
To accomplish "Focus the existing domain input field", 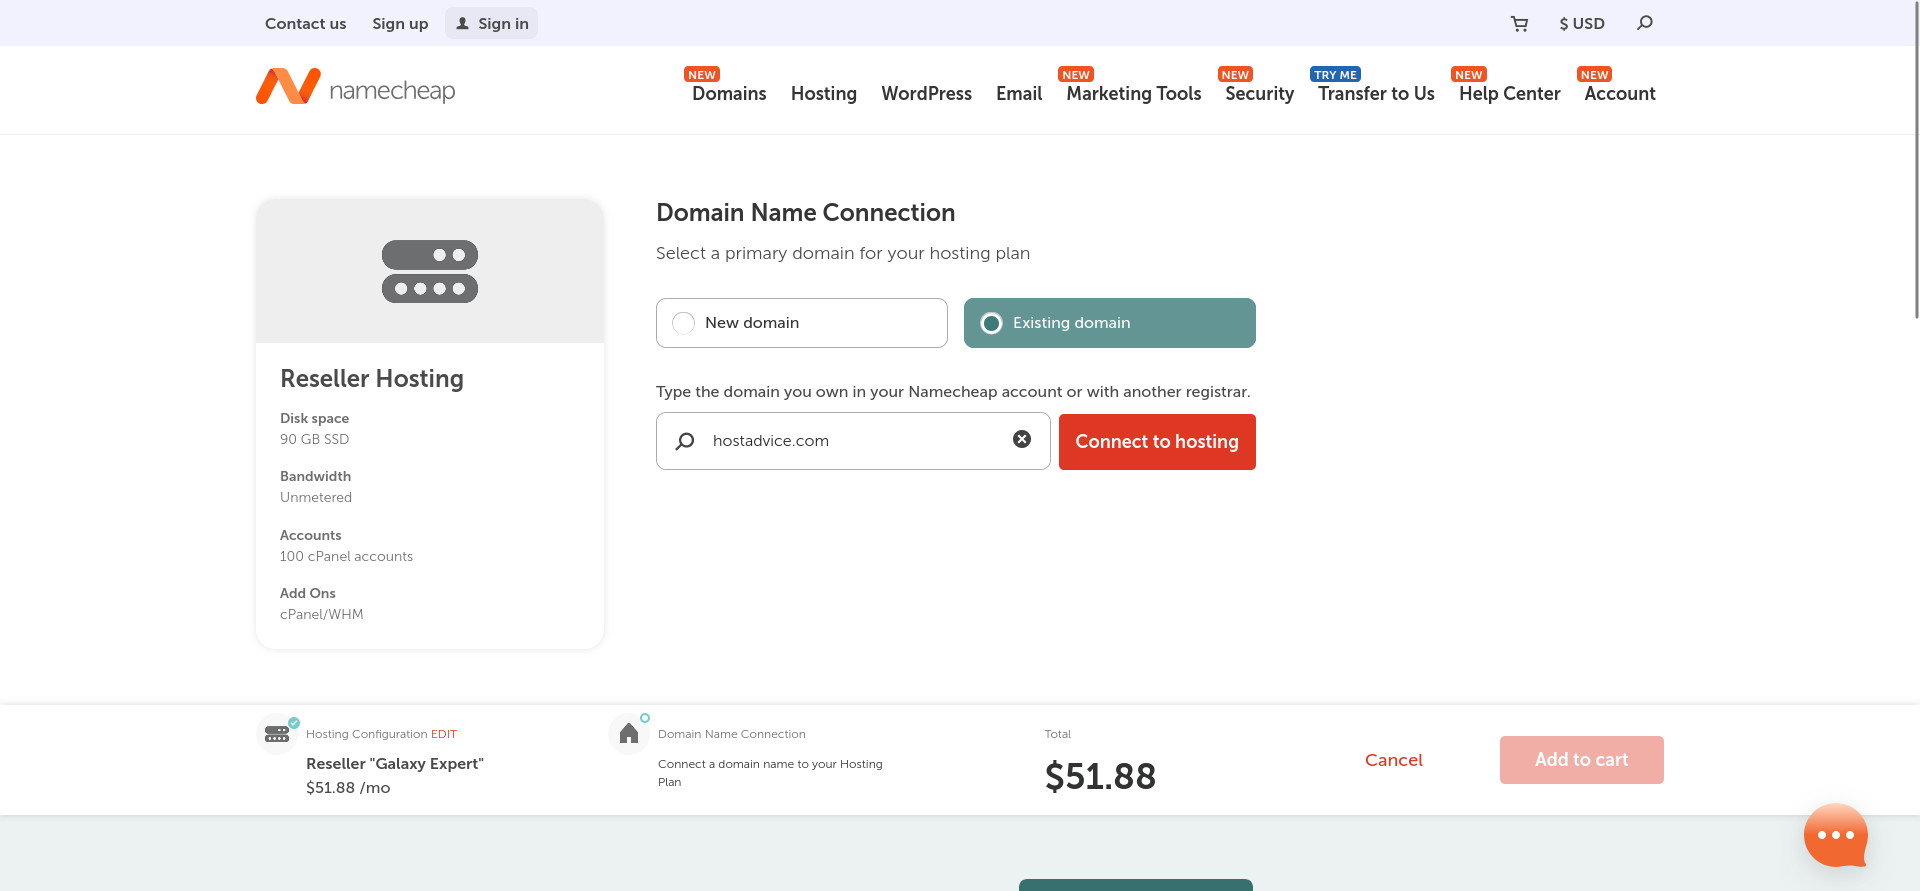I will [853, 441].
